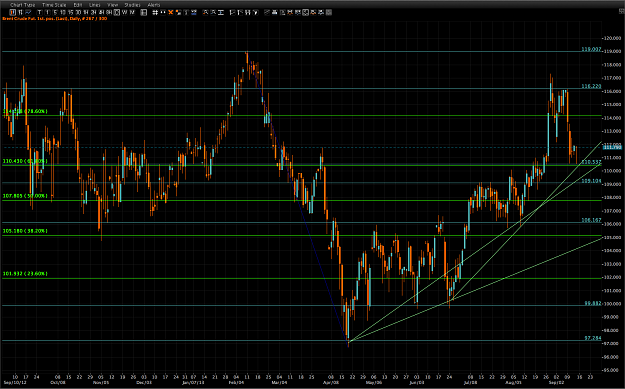Switch to 1H timeframe

pyautogui.click(x=86, y=12)
